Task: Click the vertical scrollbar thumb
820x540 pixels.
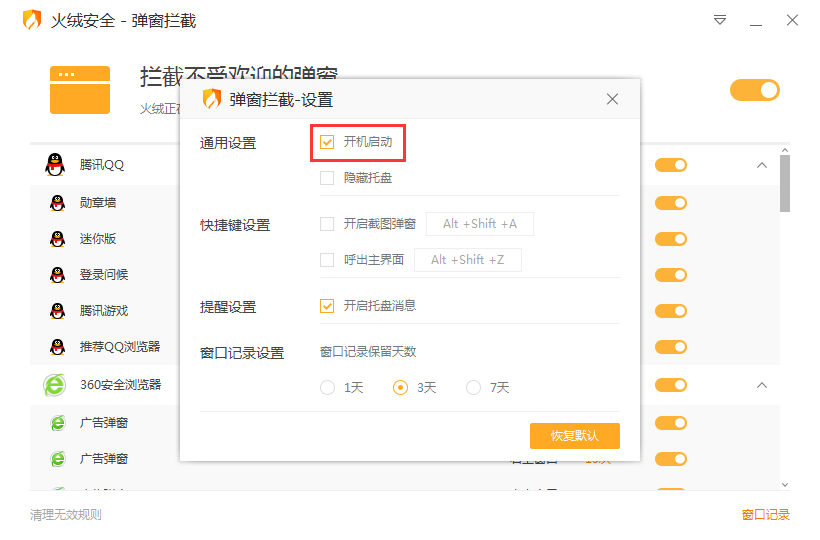Action: point(785,183)
